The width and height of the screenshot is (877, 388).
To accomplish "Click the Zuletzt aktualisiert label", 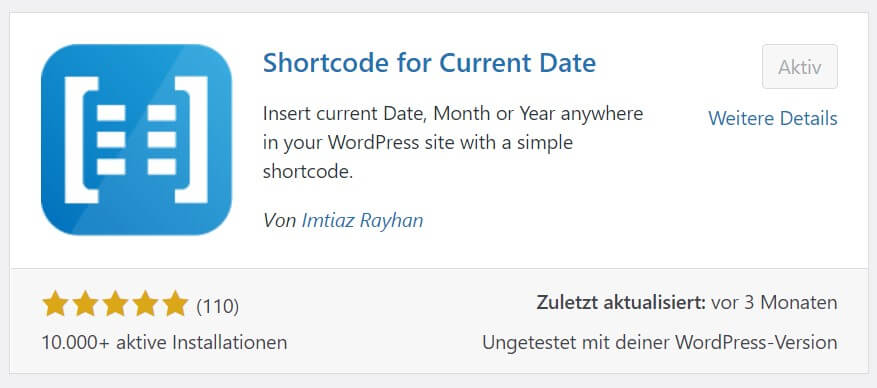I will [x=621, y=302].
